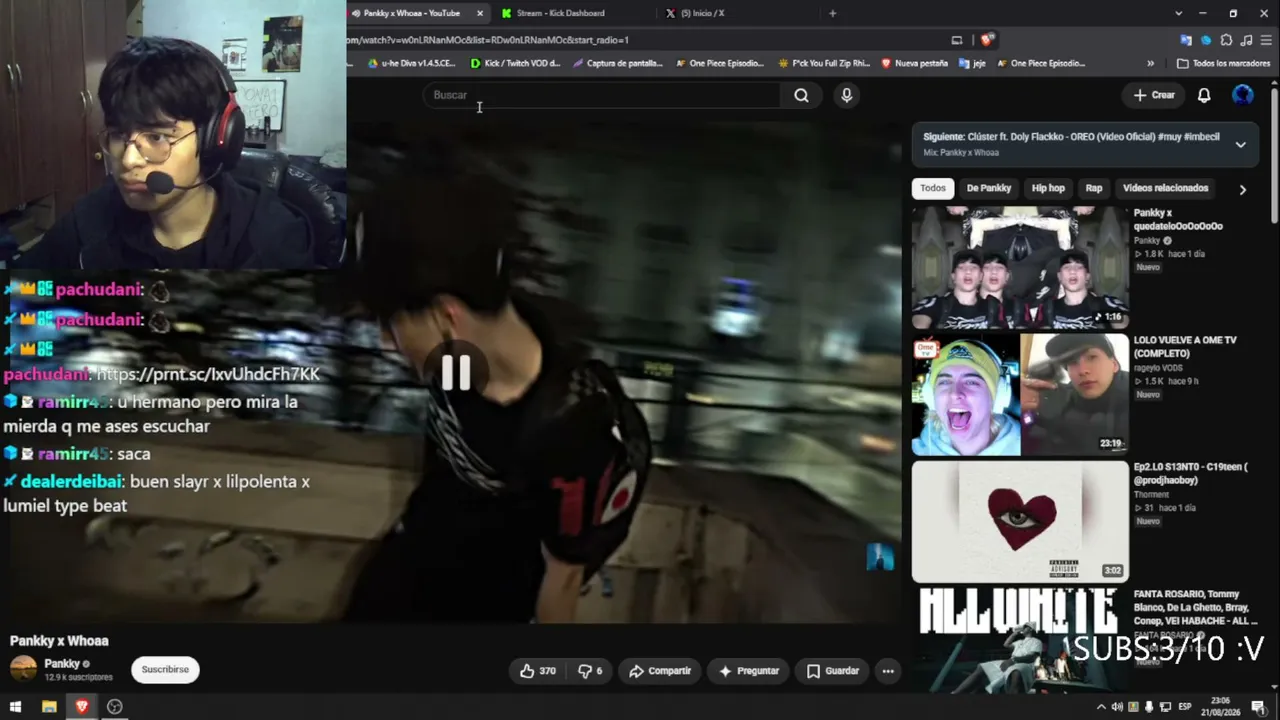Open the ESP keyboard language indicator
The width and height of the screenshot is (1280, 720).
tap(1185, 707)
